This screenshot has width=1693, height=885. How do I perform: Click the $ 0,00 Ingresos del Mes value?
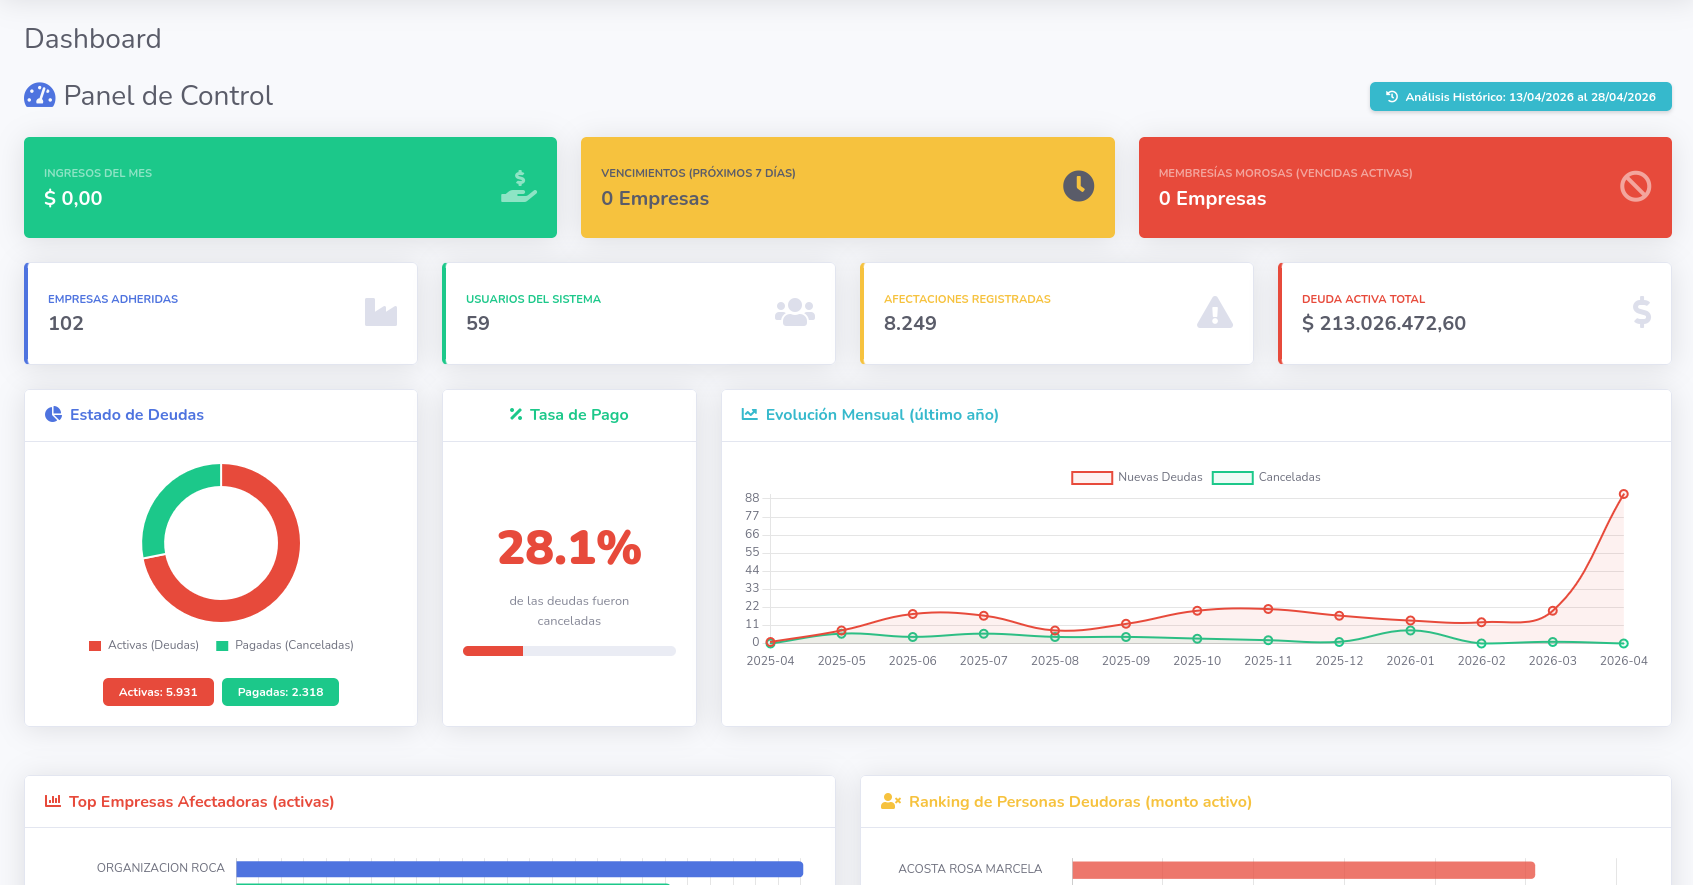tap(73, 198)
